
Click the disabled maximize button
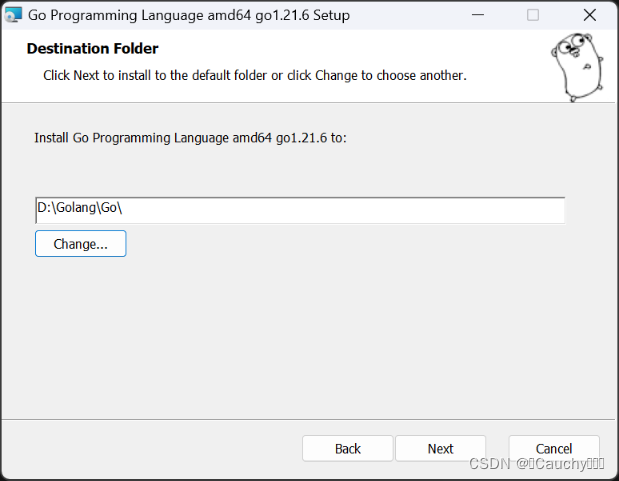point(533,15)
